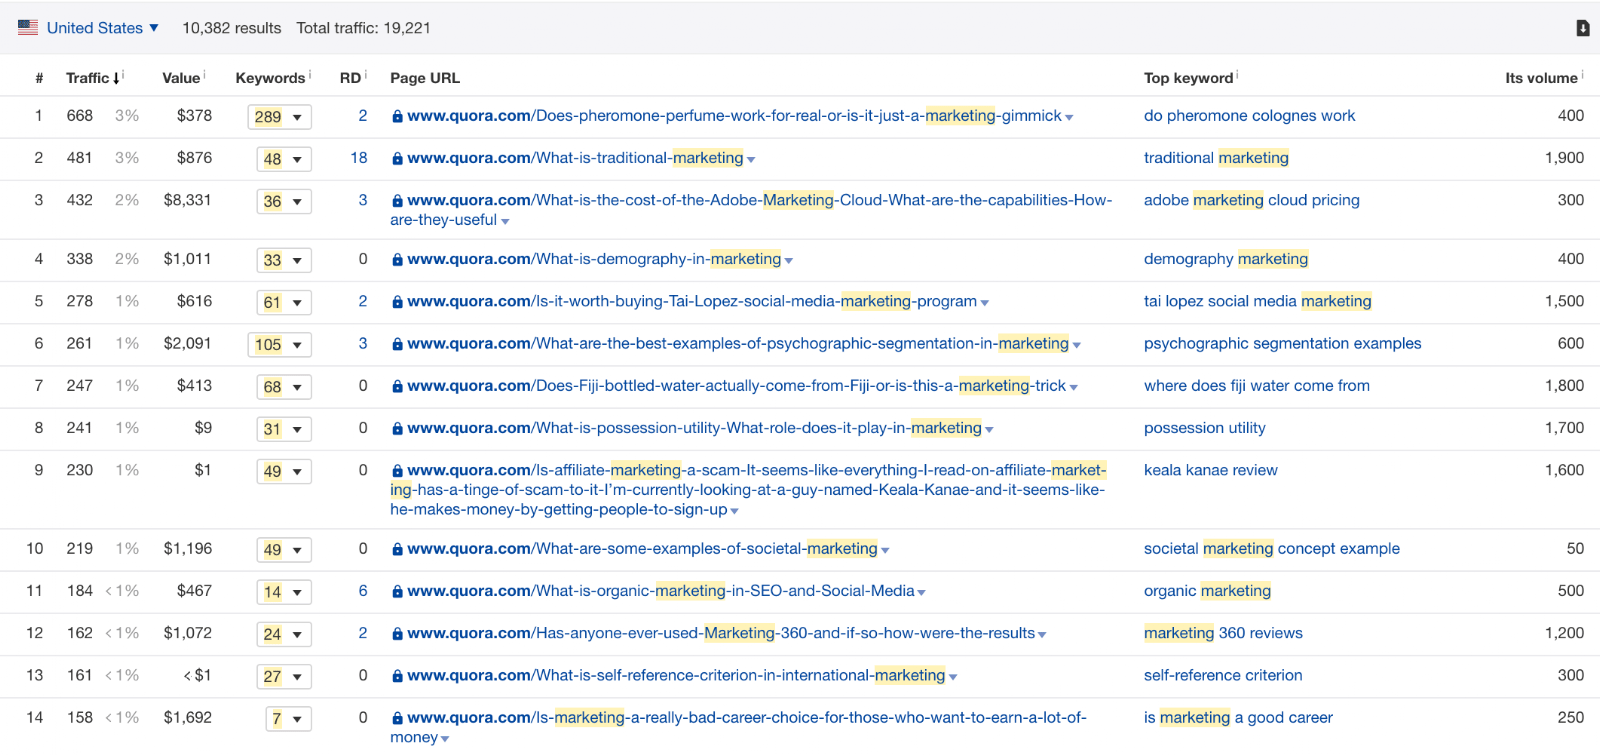Open the United States country dropdown
This screenshot has height=756, width=1600.
(x=103, y=28)
